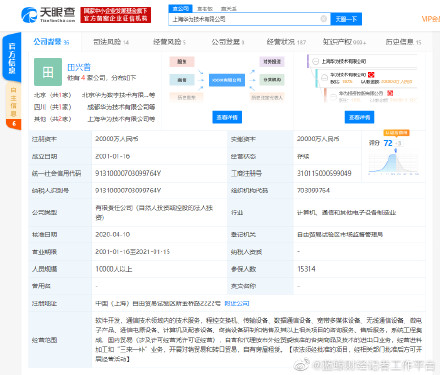Select the 经营状态 value 存续

tap(303, 156)
